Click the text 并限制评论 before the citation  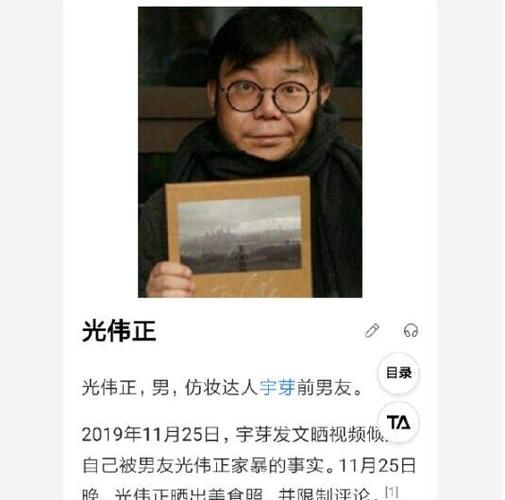(x=328, y=494)
